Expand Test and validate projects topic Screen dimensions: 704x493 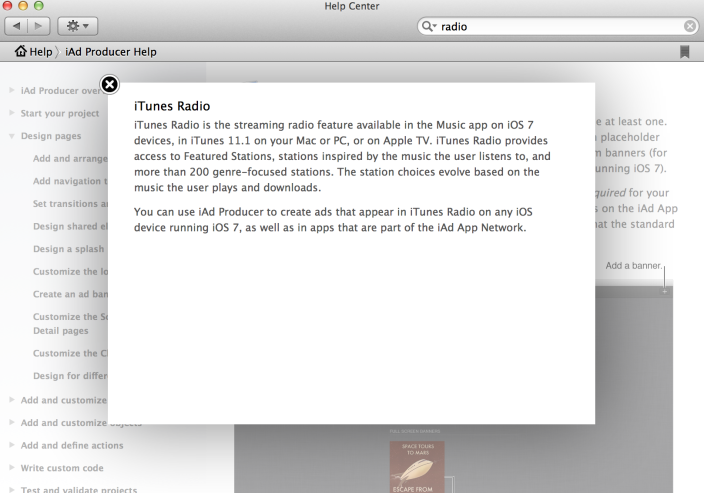pos(12,489)
